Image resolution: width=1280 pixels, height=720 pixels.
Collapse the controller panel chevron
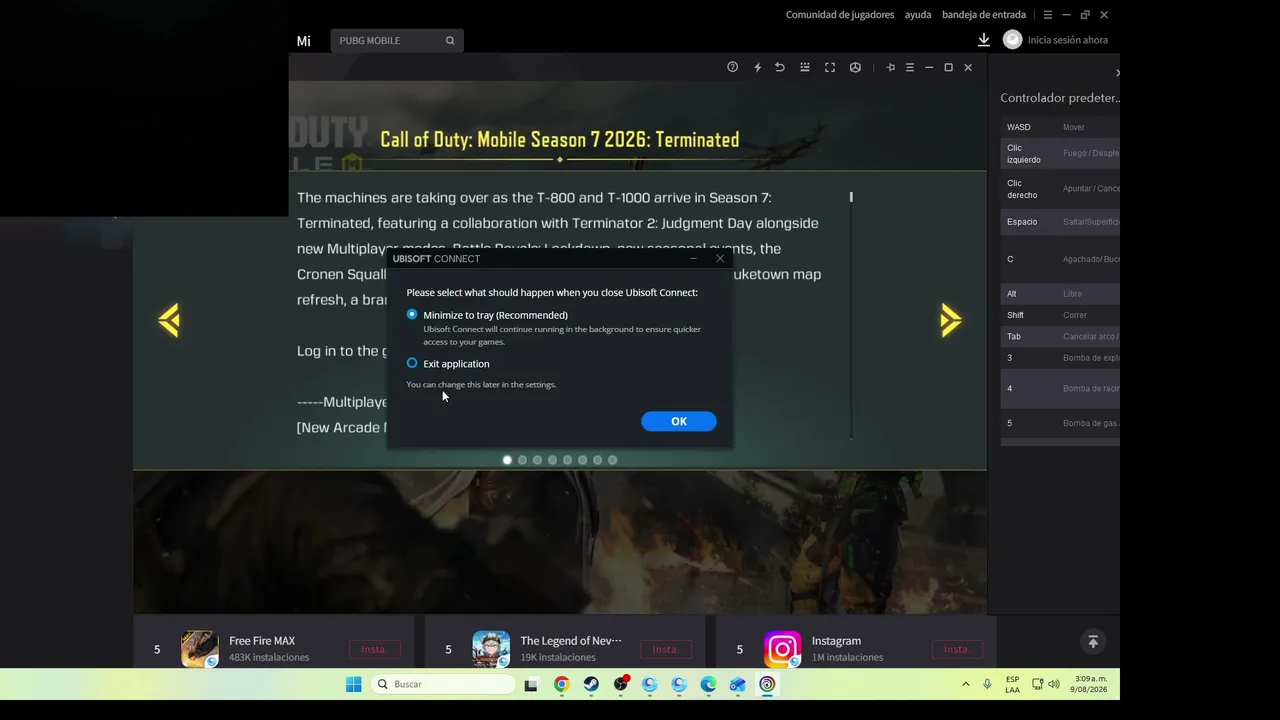[x=1117, y=72]
